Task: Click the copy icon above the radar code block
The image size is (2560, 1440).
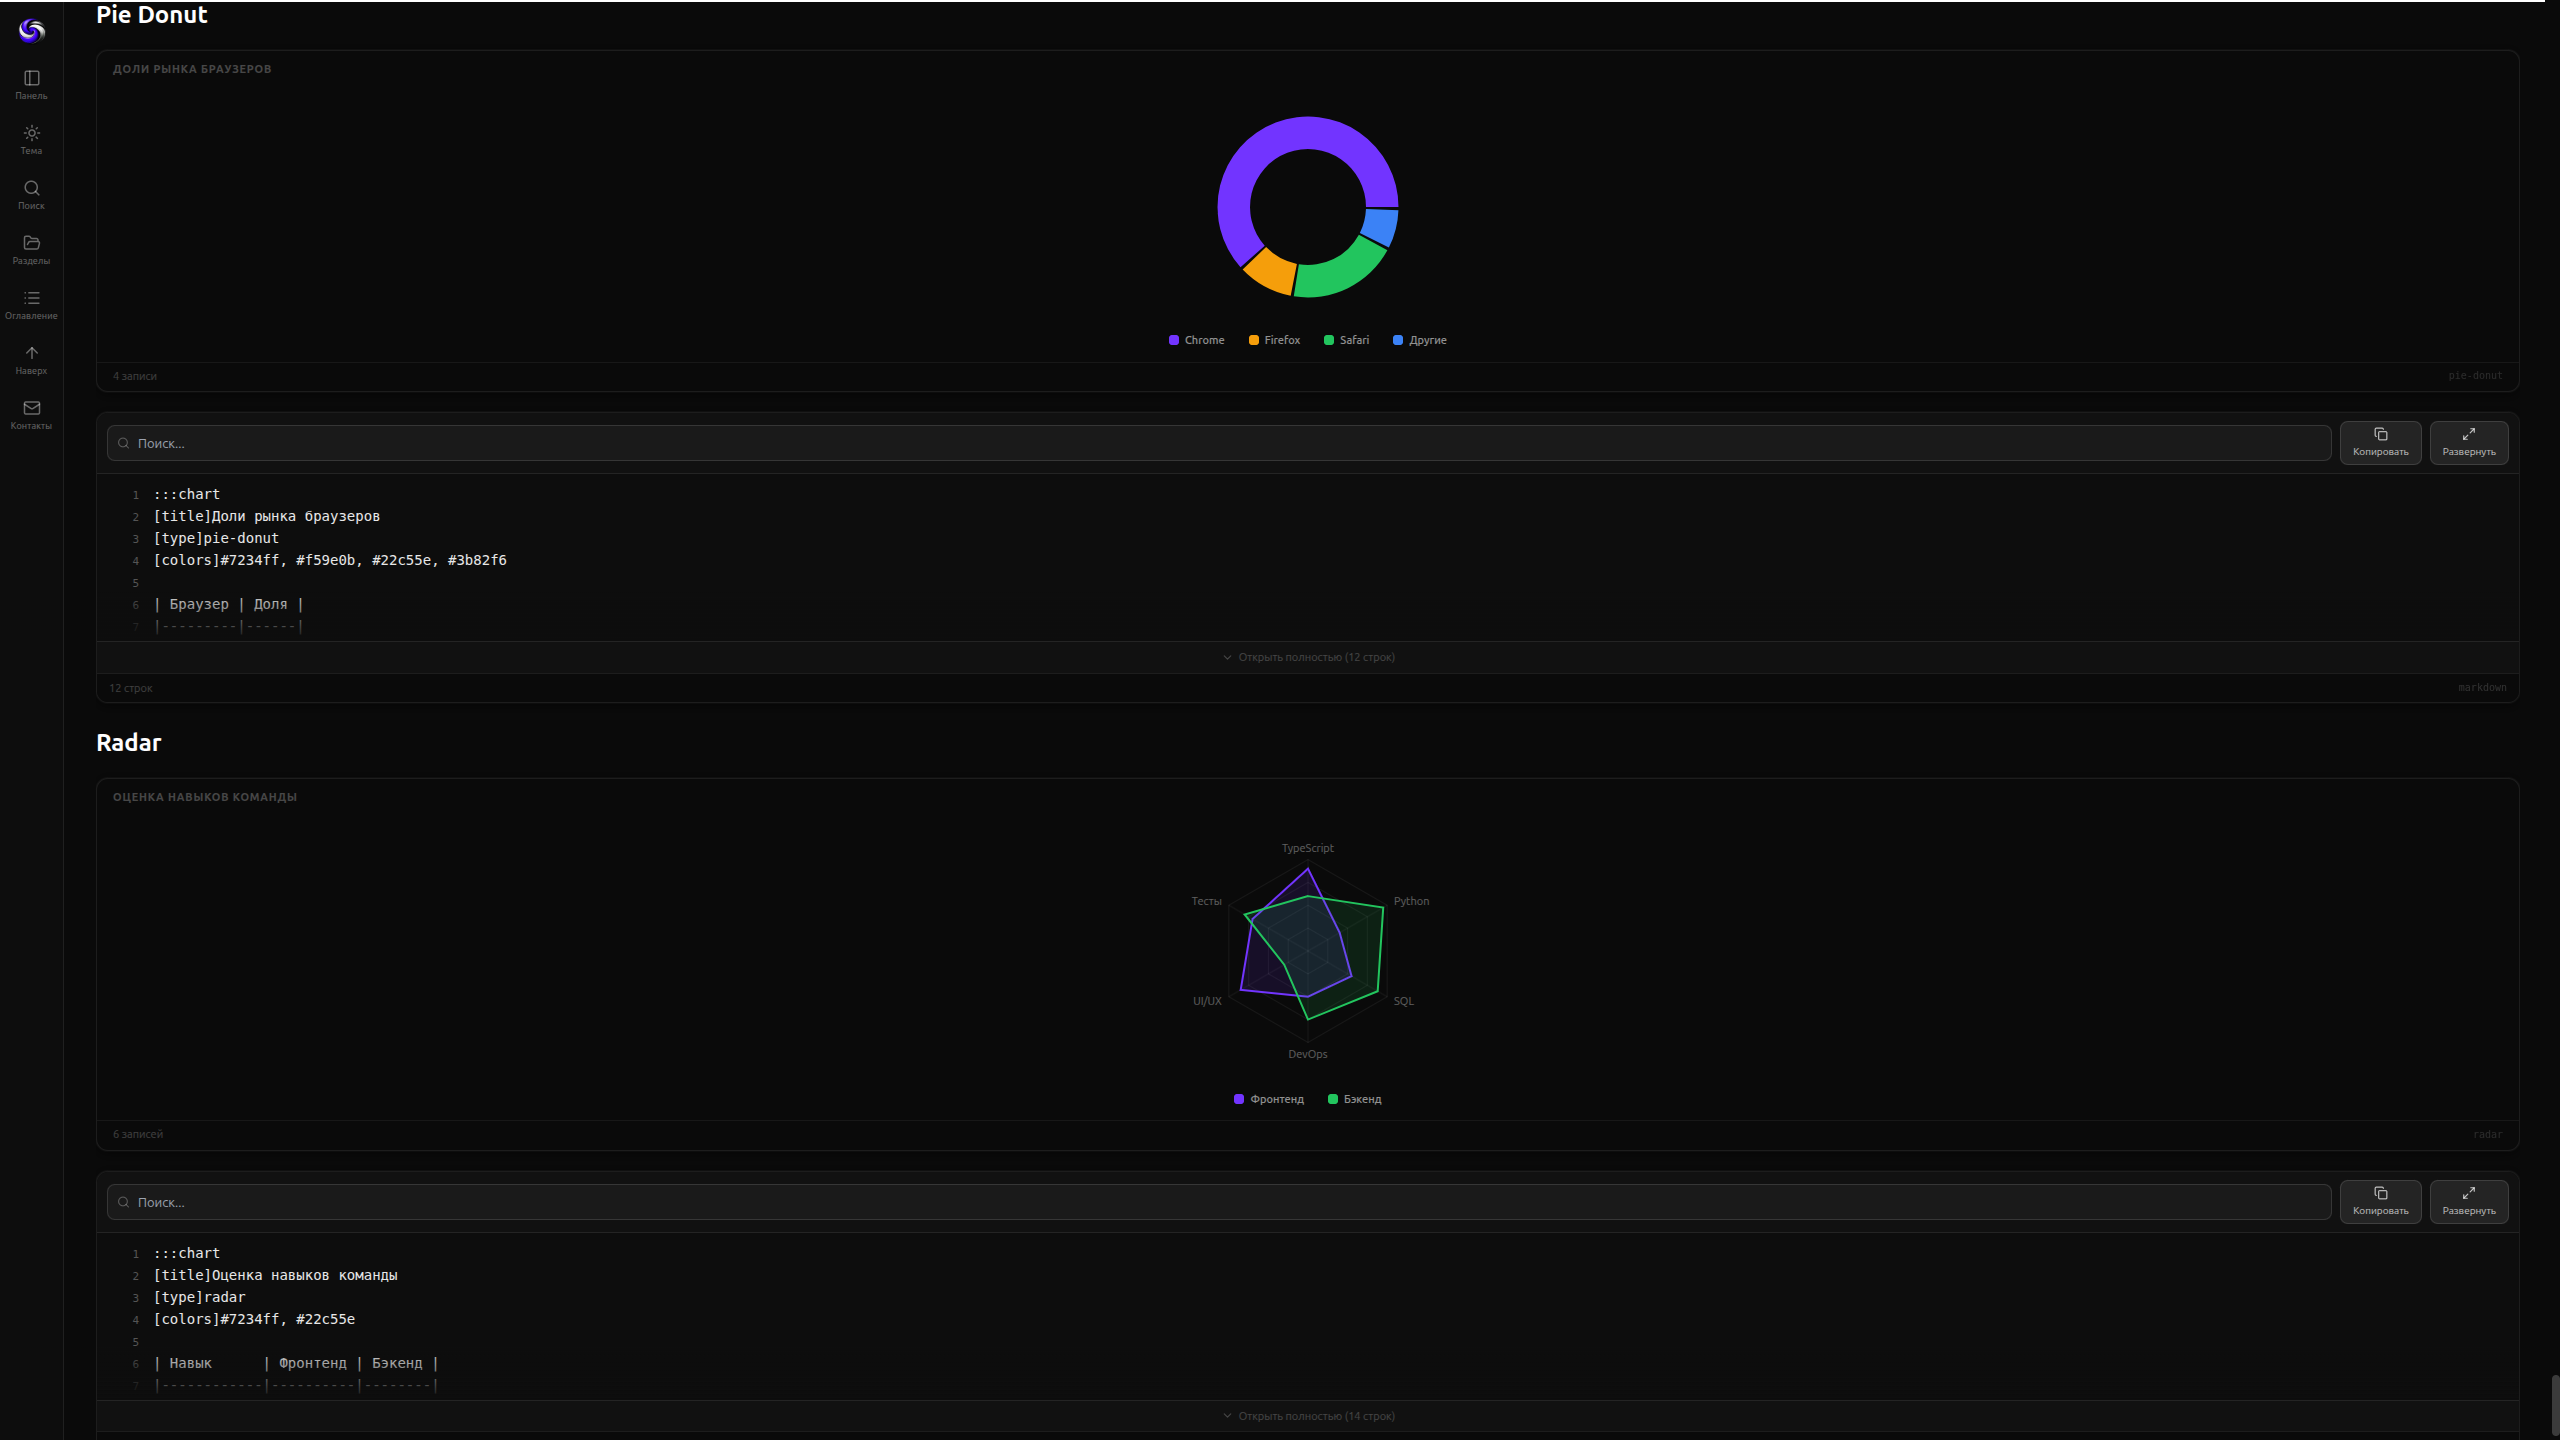Action: [2380, 1194]
